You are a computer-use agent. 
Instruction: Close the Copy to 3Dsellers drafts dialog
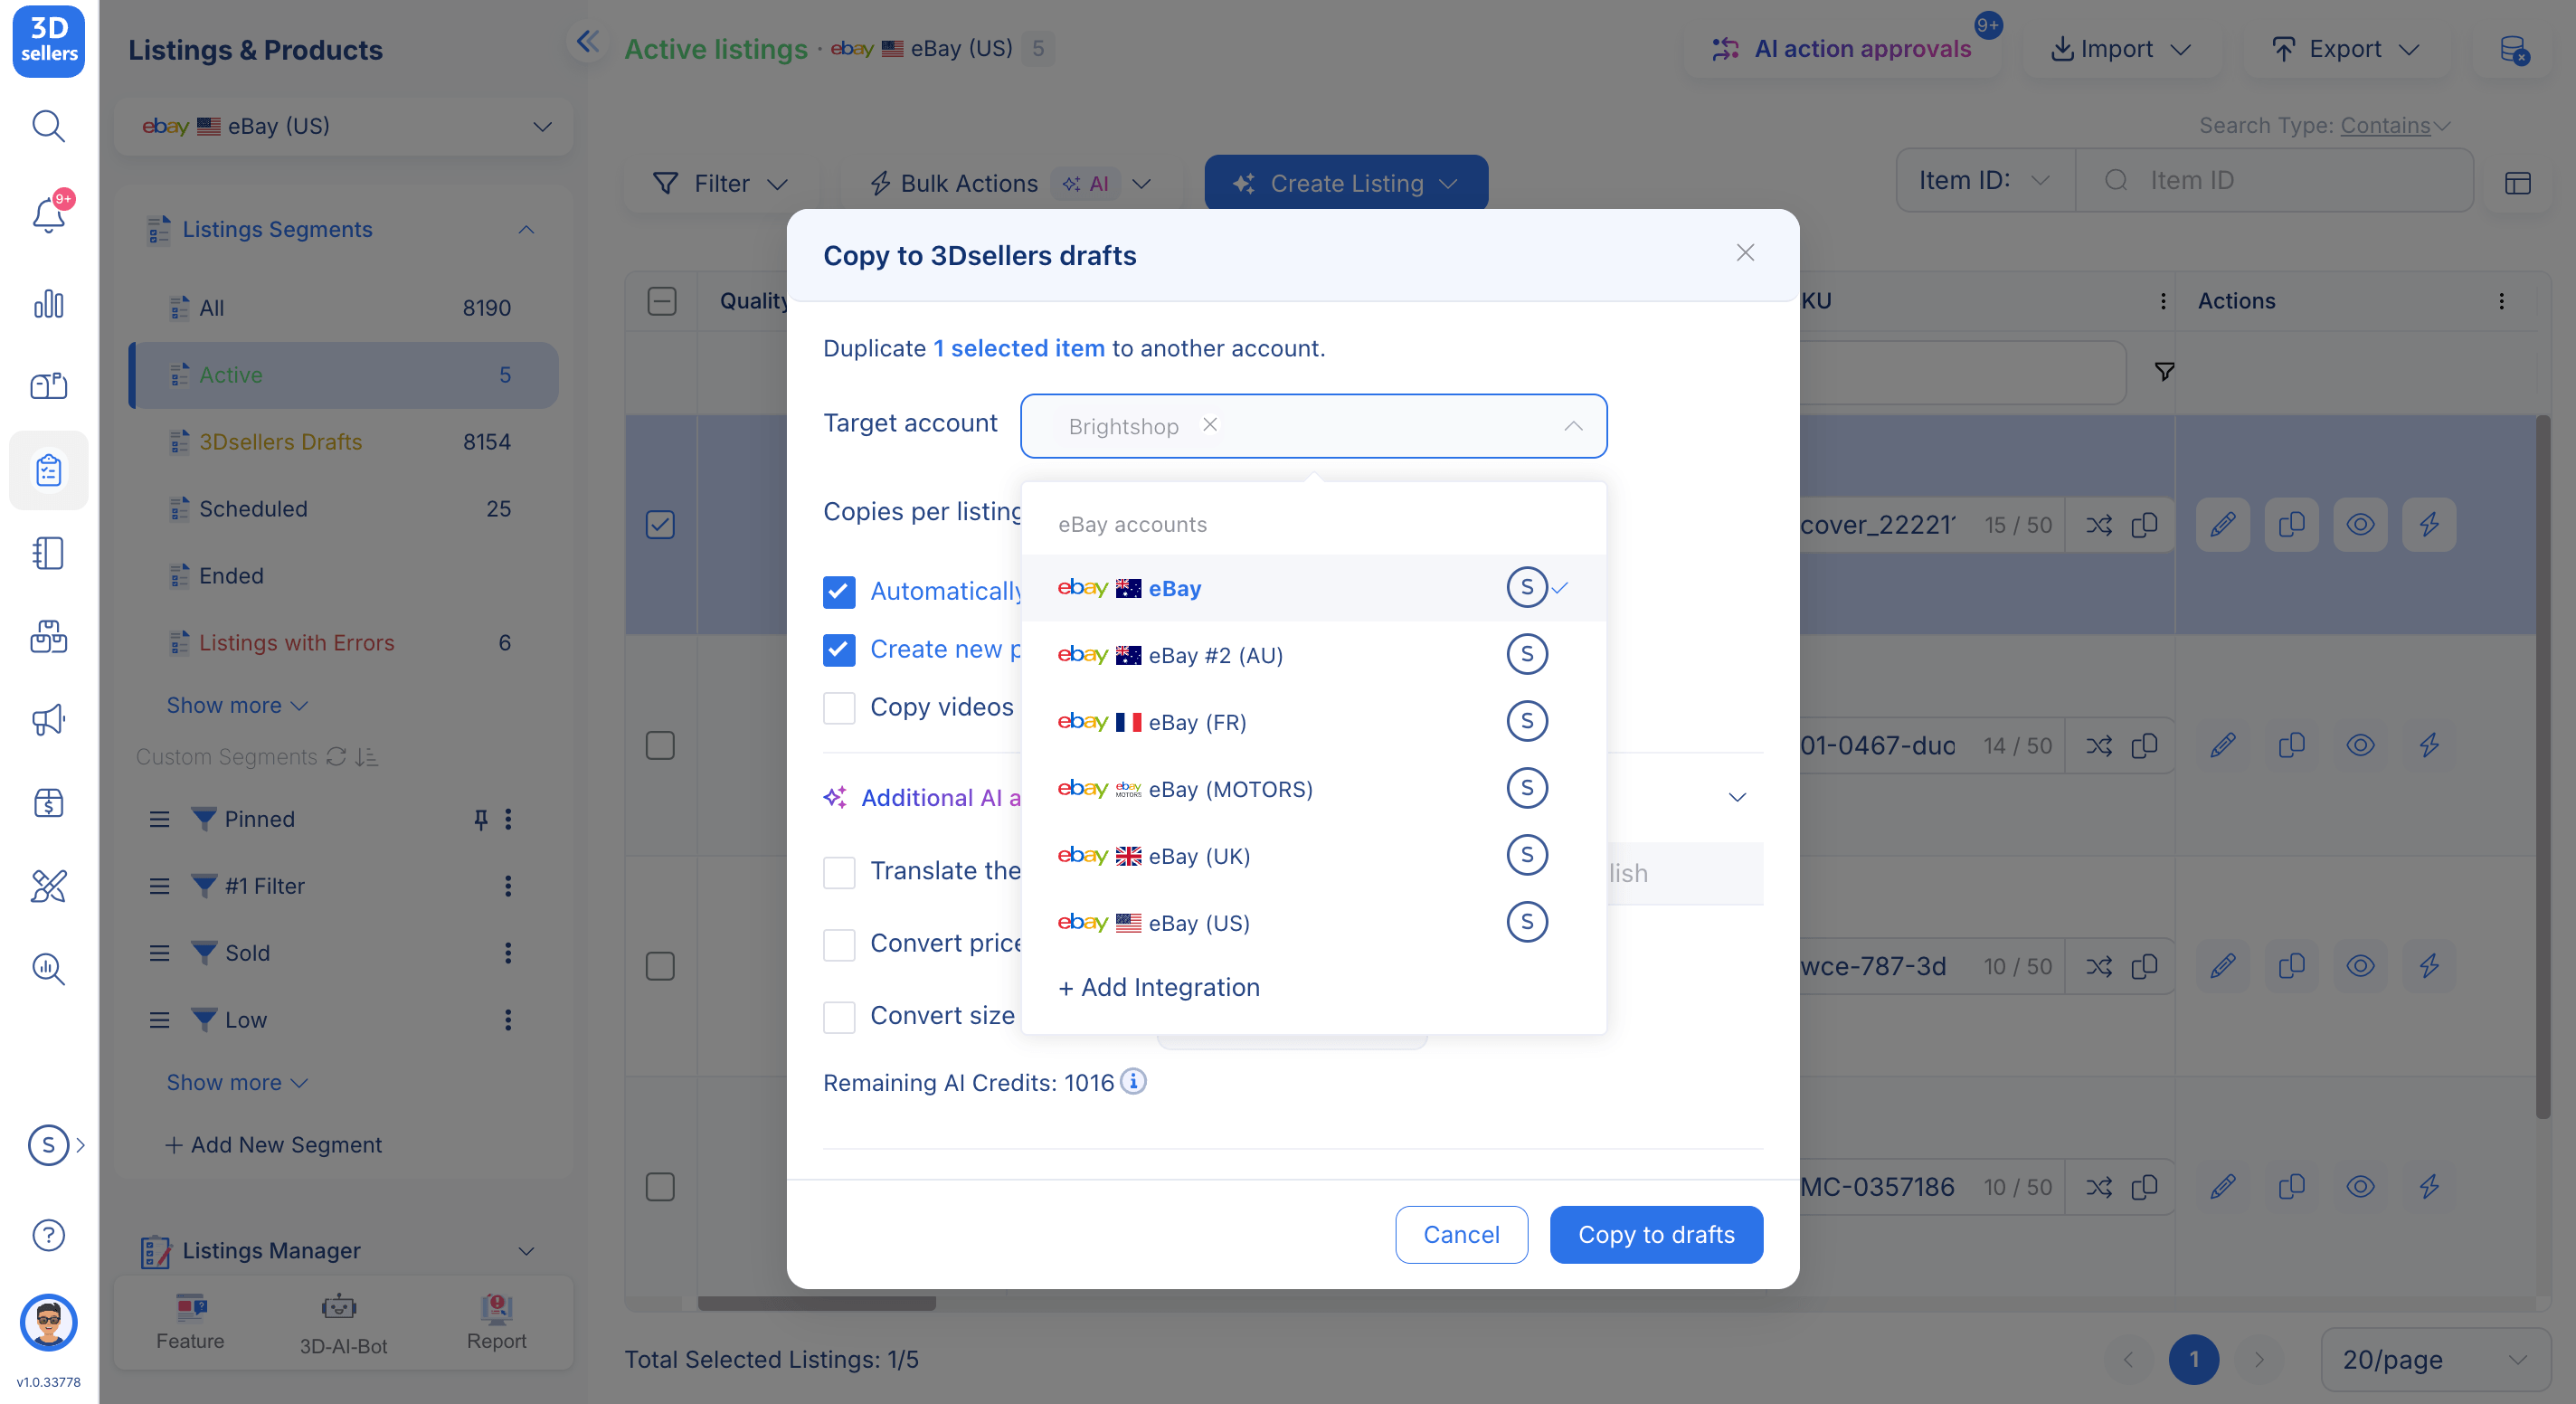tap(1745, 253)
